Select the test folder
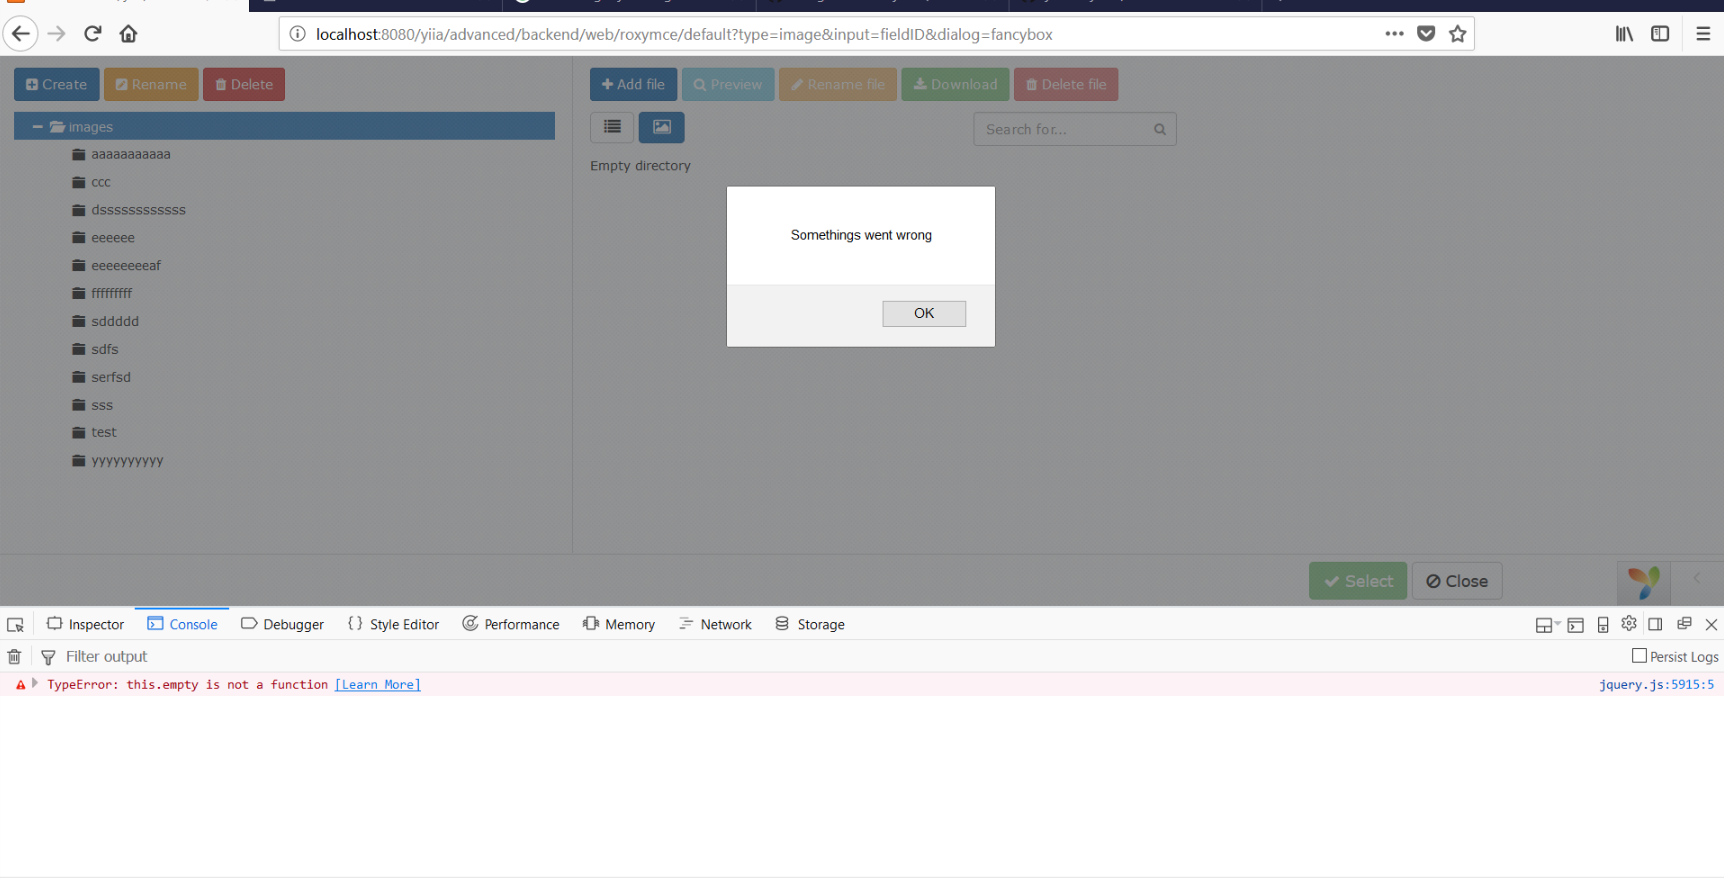1724x882 pixels. click(x=104, y=432)
